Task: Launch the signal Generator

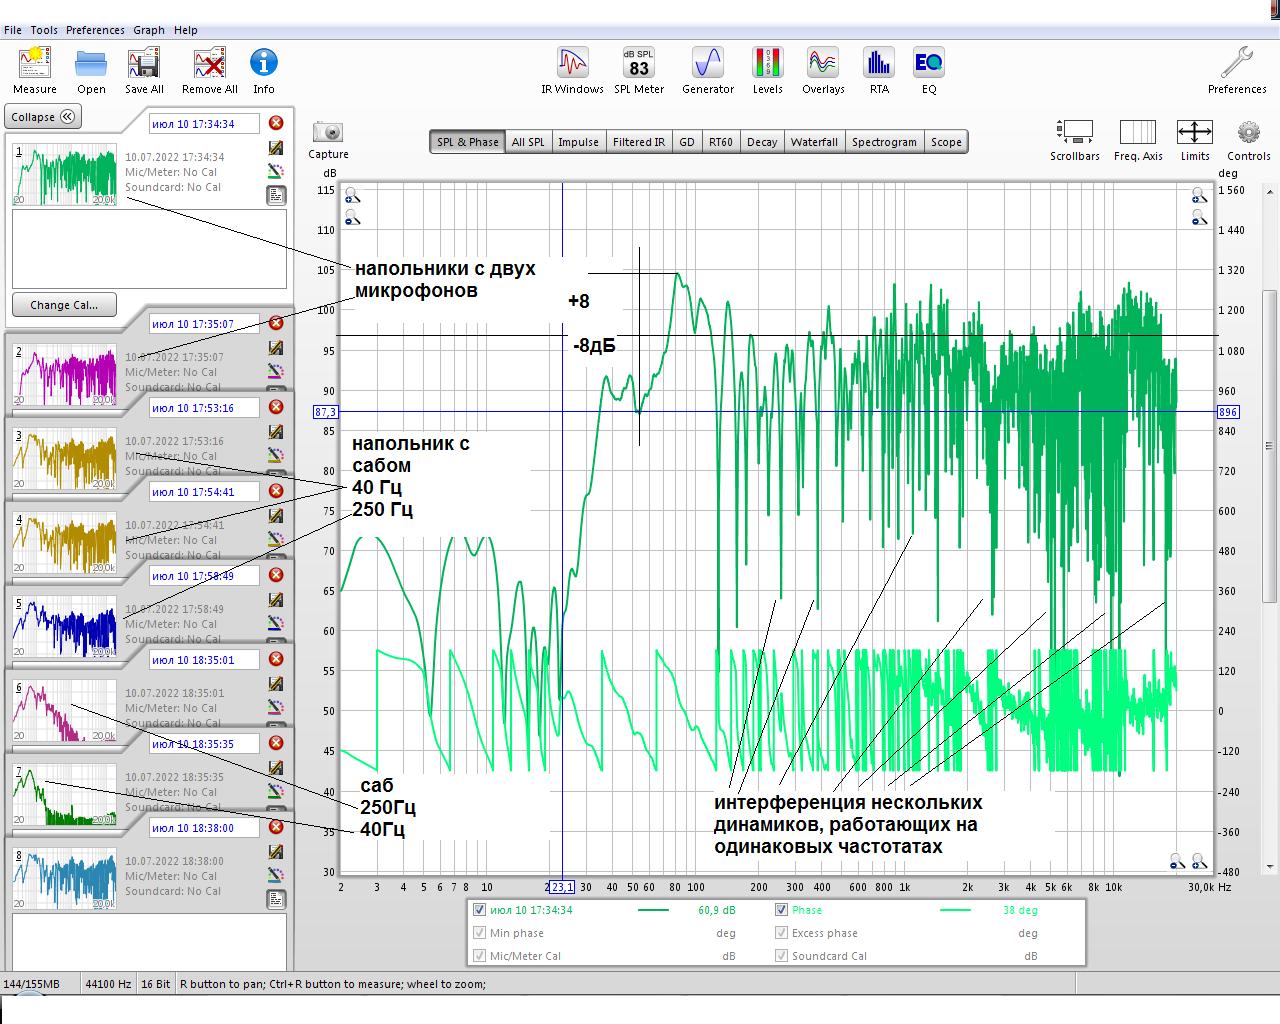Action: [707, 64]
